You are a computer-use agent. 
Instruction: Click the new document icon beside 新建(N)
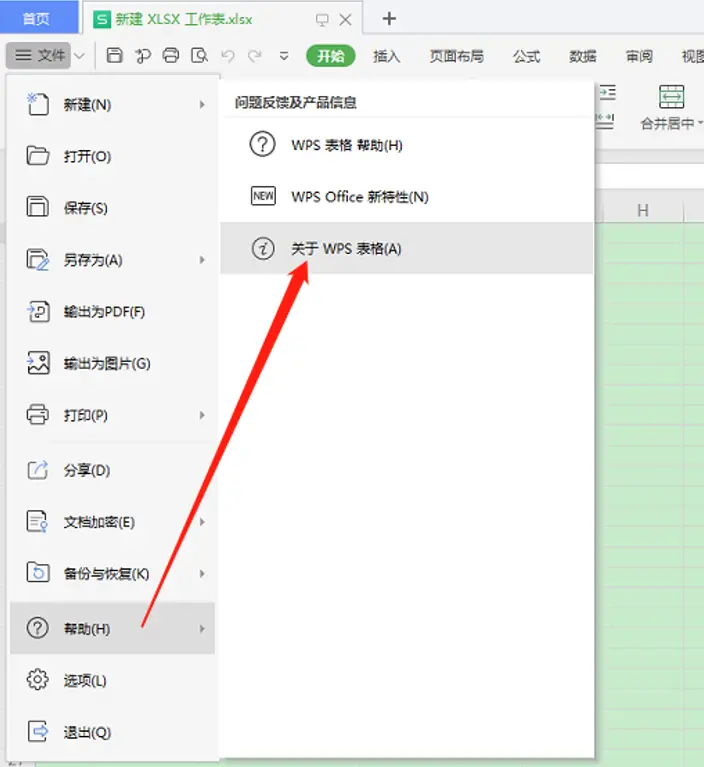(x=38, y=104)
